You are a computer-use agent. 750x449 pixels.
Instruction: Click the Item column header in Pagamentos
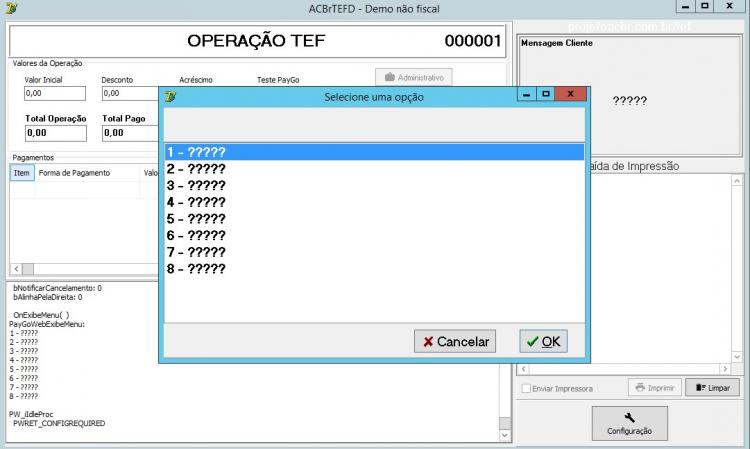point(22,173)
